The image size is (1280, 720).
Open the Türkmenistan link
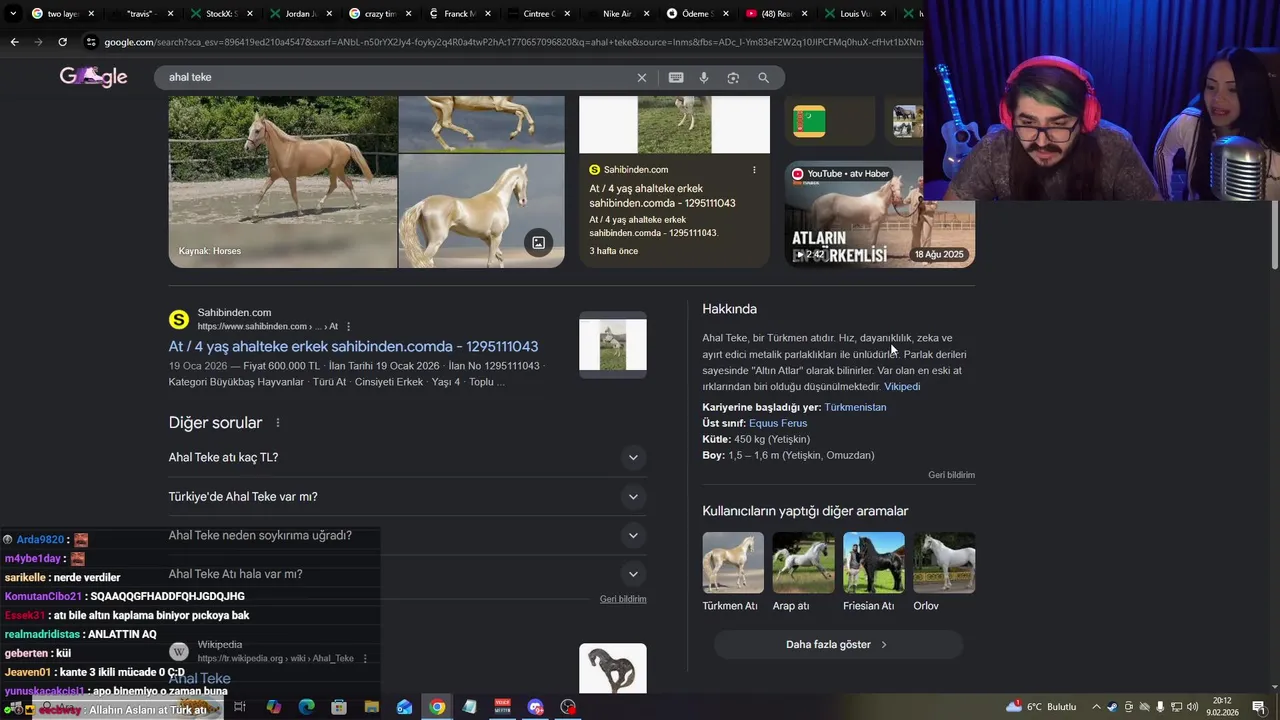point(855,407)
